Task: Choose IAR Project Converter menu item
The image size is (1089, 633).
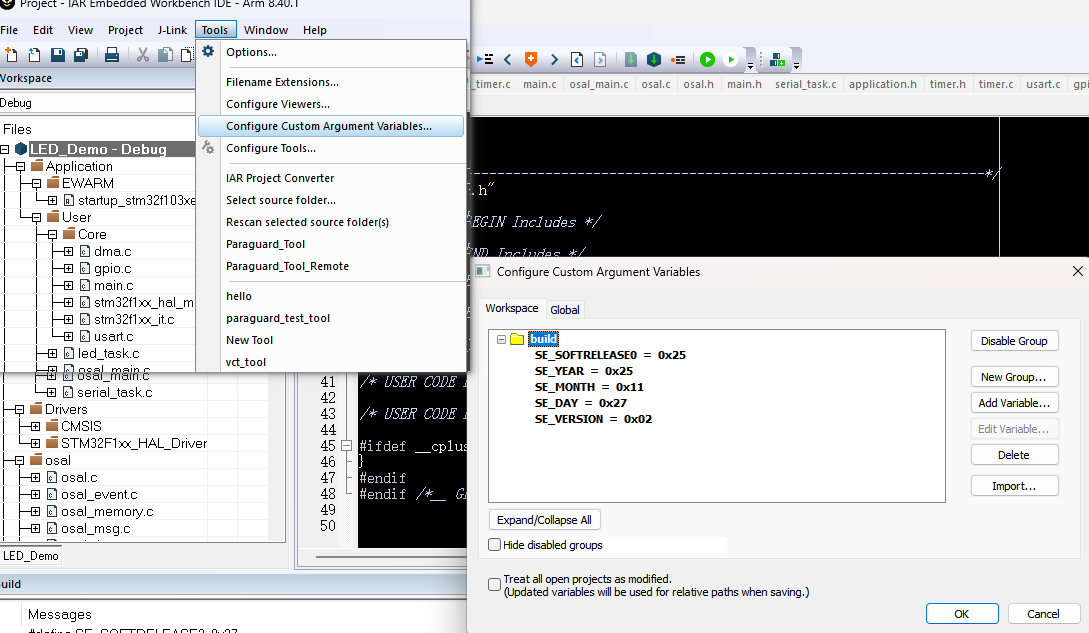Action: 280,178
